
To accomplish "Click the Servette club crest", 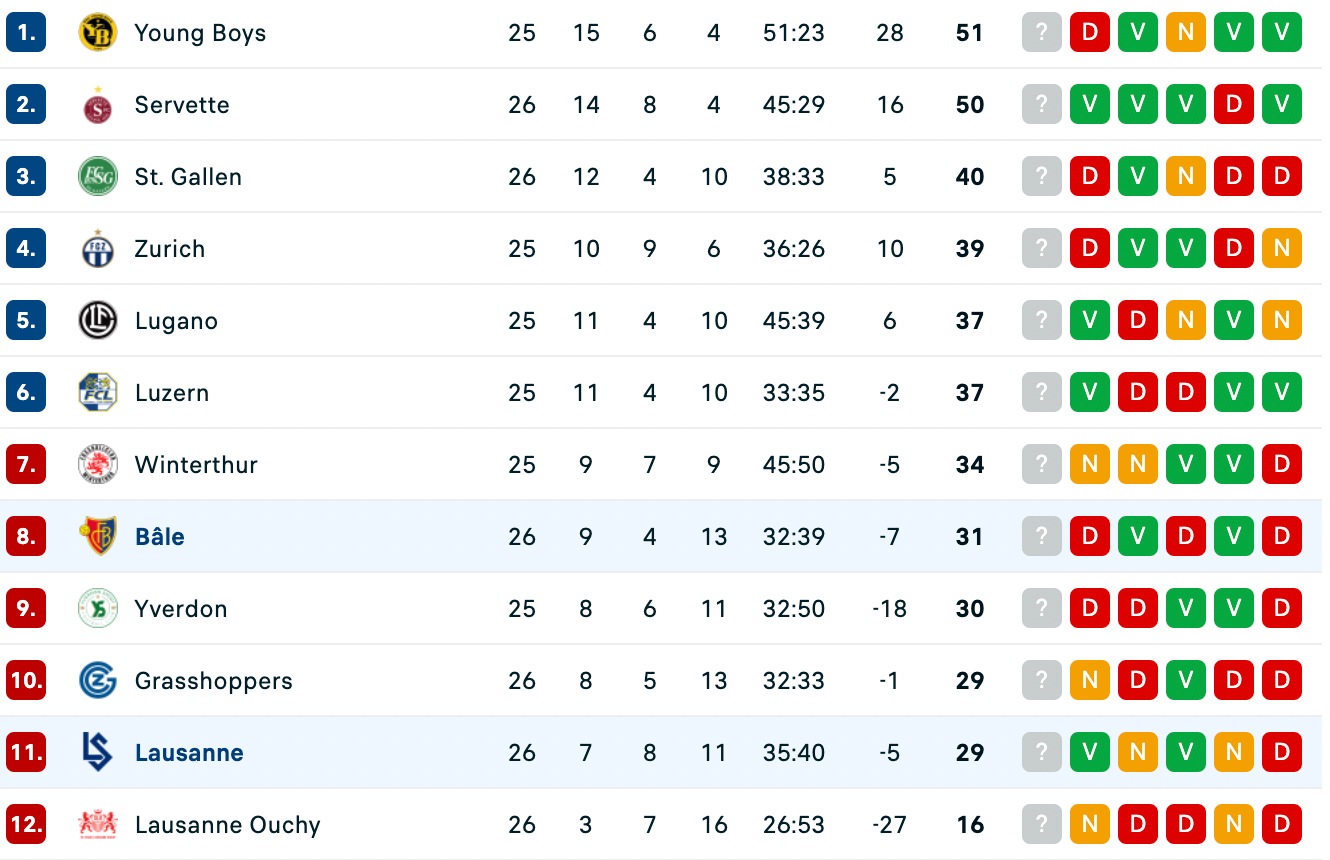I will pos(98,104).
